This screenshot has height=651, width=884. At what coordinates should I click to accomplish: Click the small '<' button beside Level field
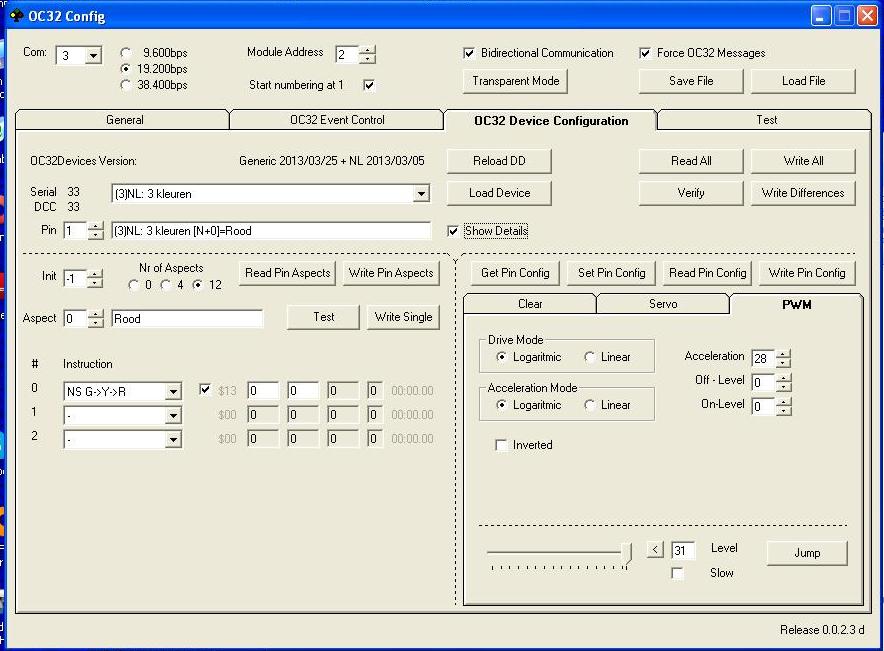(x=655, y=549)
